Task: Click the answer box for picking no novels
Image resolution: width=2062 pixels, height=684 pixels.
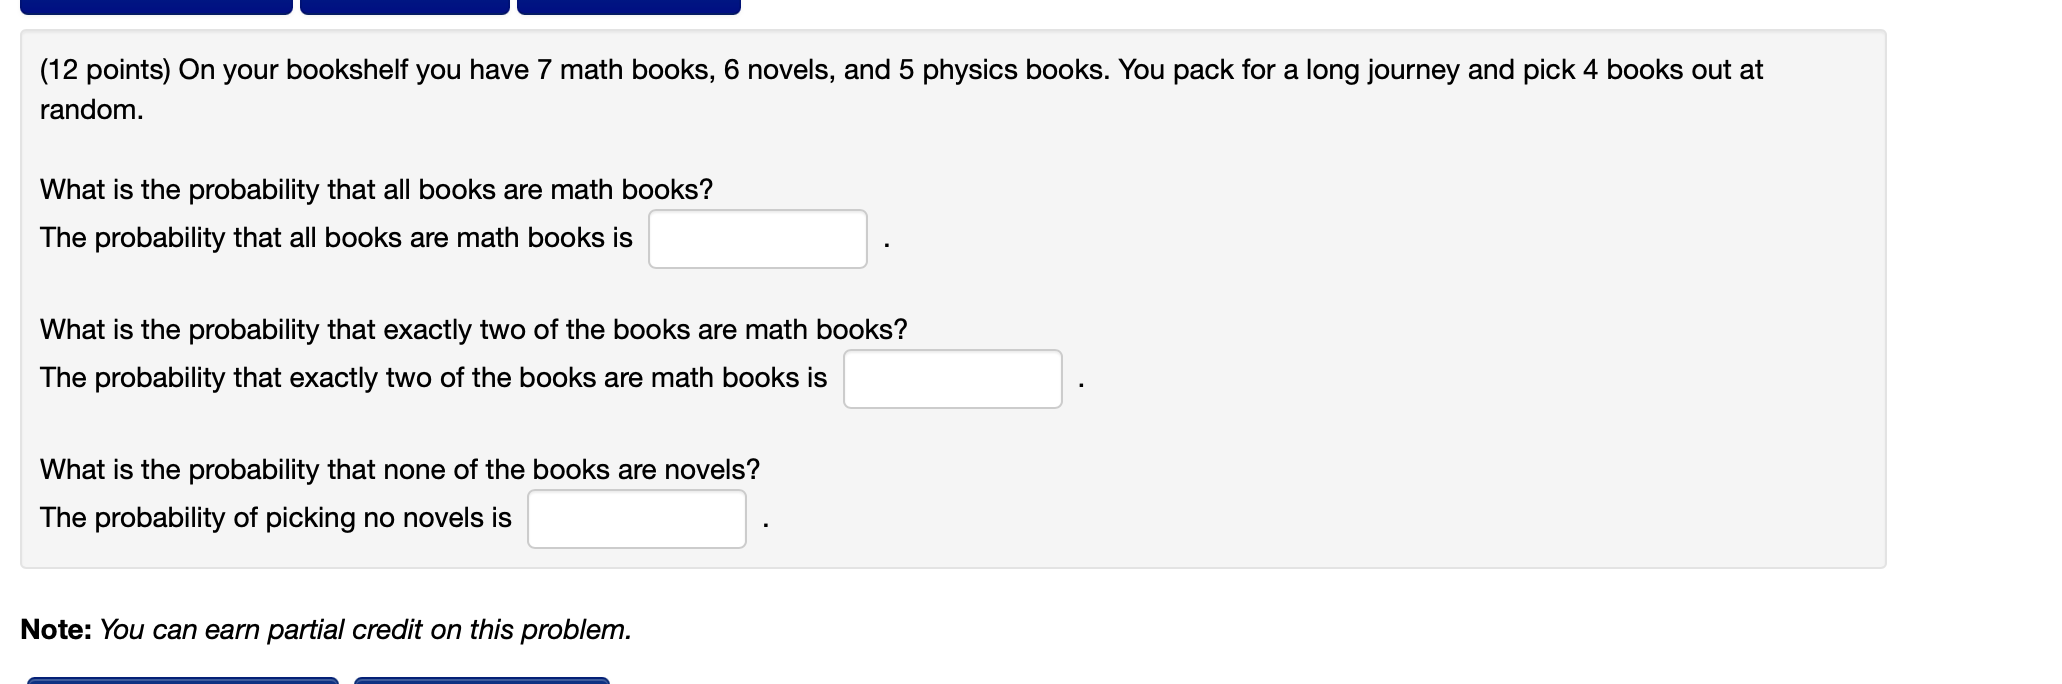Action: point(636,518)
